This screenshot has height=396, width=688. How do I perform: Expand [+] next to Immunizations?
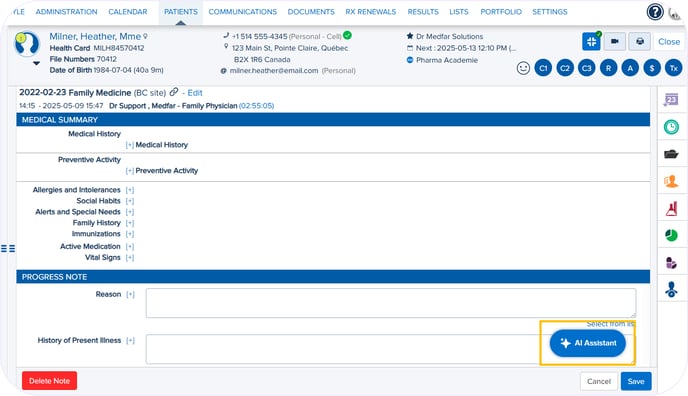(129, 234)
